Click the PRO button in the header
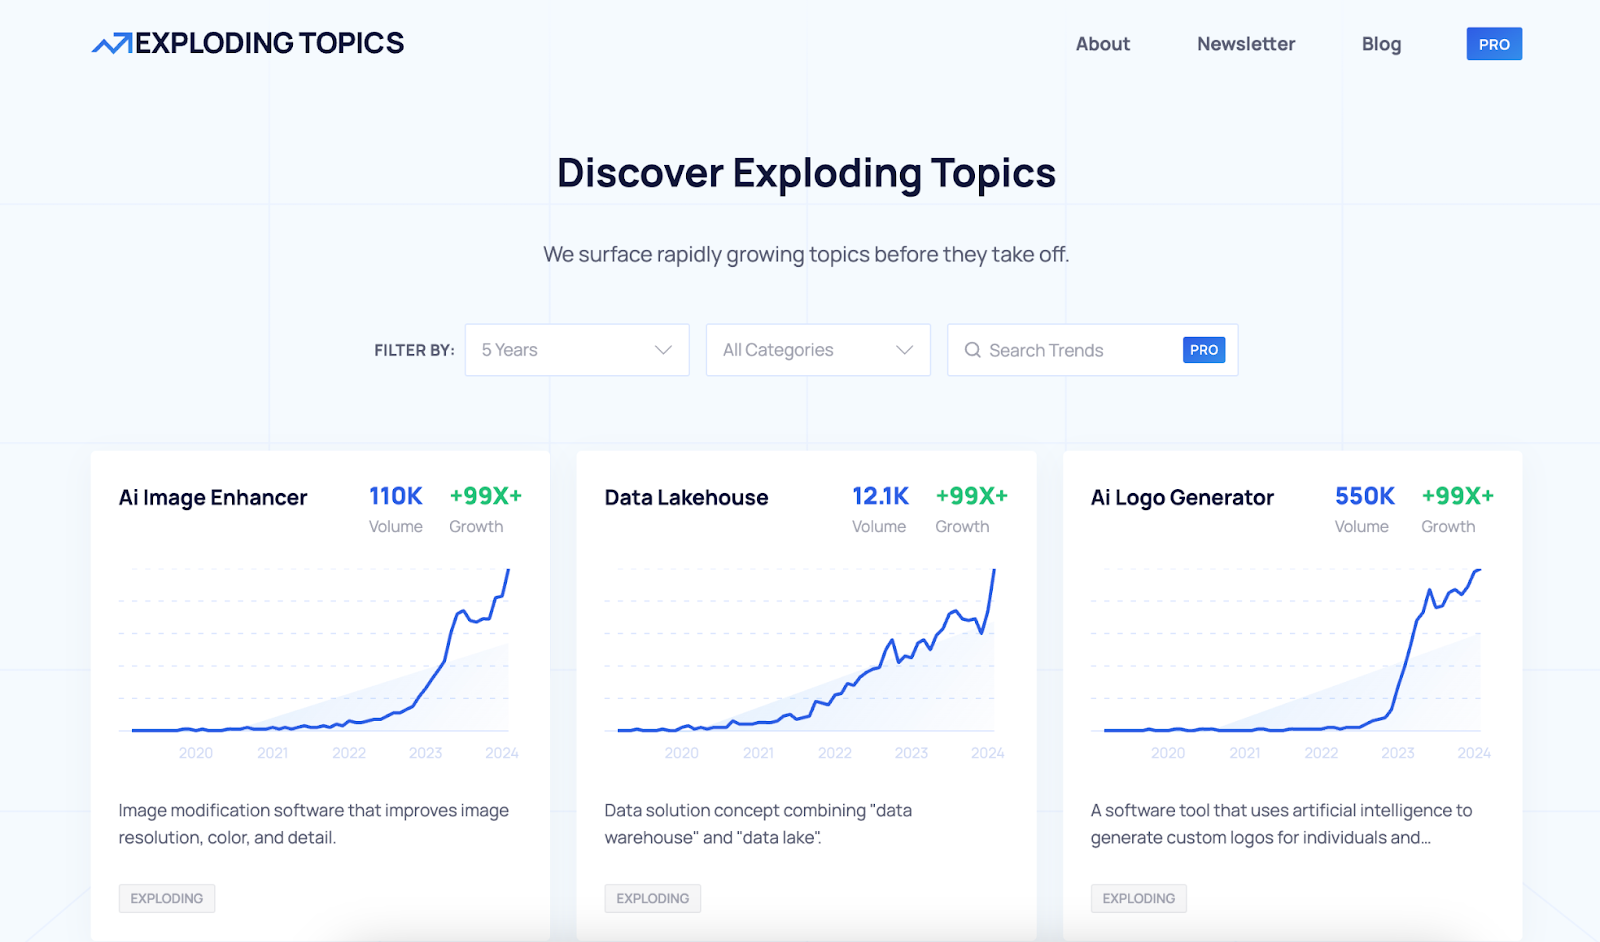1600x942 pixels. 1494,44
